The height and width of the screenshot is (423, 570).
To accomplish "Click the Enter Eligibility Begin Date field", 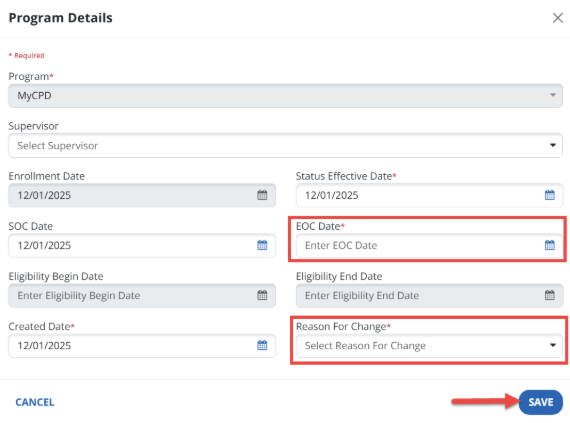I will coord(142,295).
